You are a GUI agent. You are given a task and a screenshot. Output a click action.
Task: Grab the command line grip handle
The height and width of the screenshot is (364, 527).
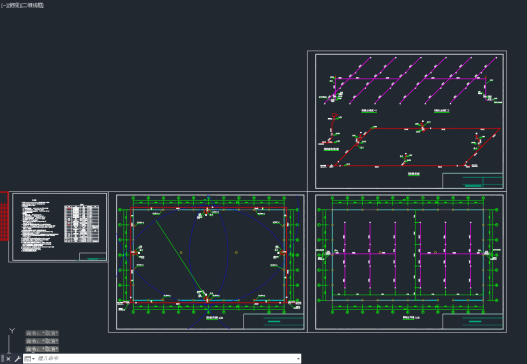2,359
